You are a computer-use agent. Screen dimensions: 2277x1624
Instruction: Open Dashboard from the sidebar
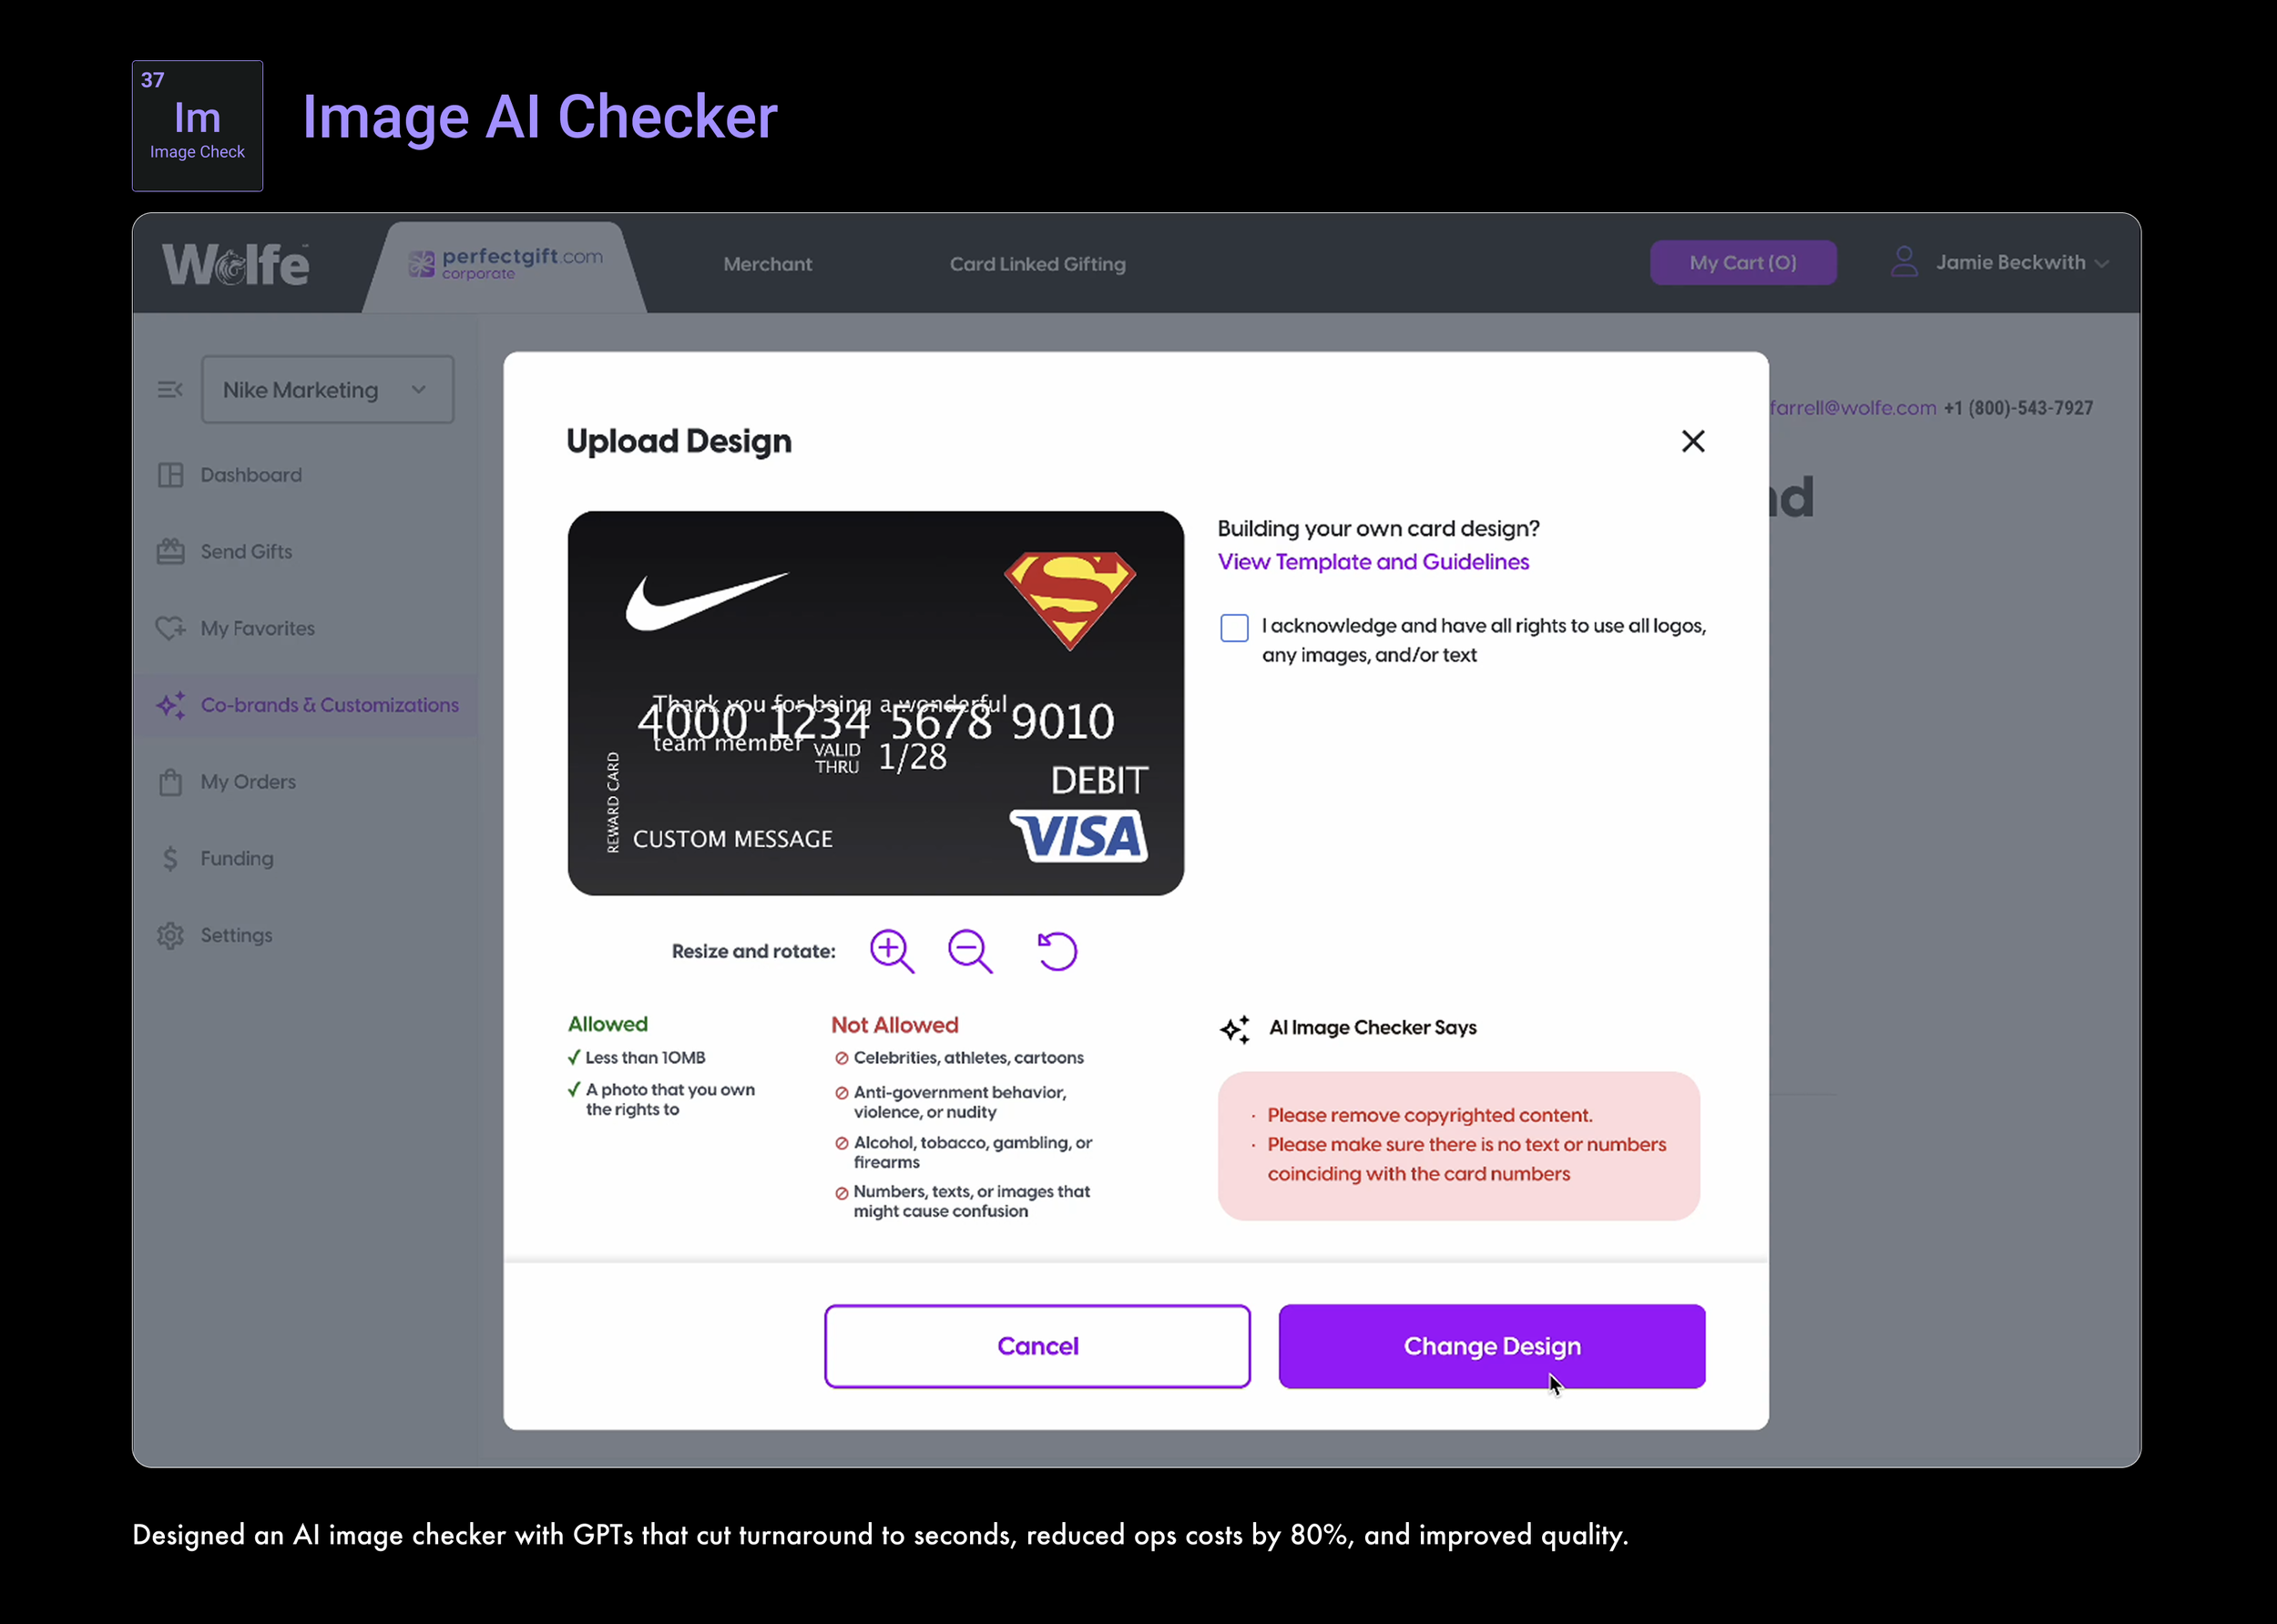pos(250,475)
